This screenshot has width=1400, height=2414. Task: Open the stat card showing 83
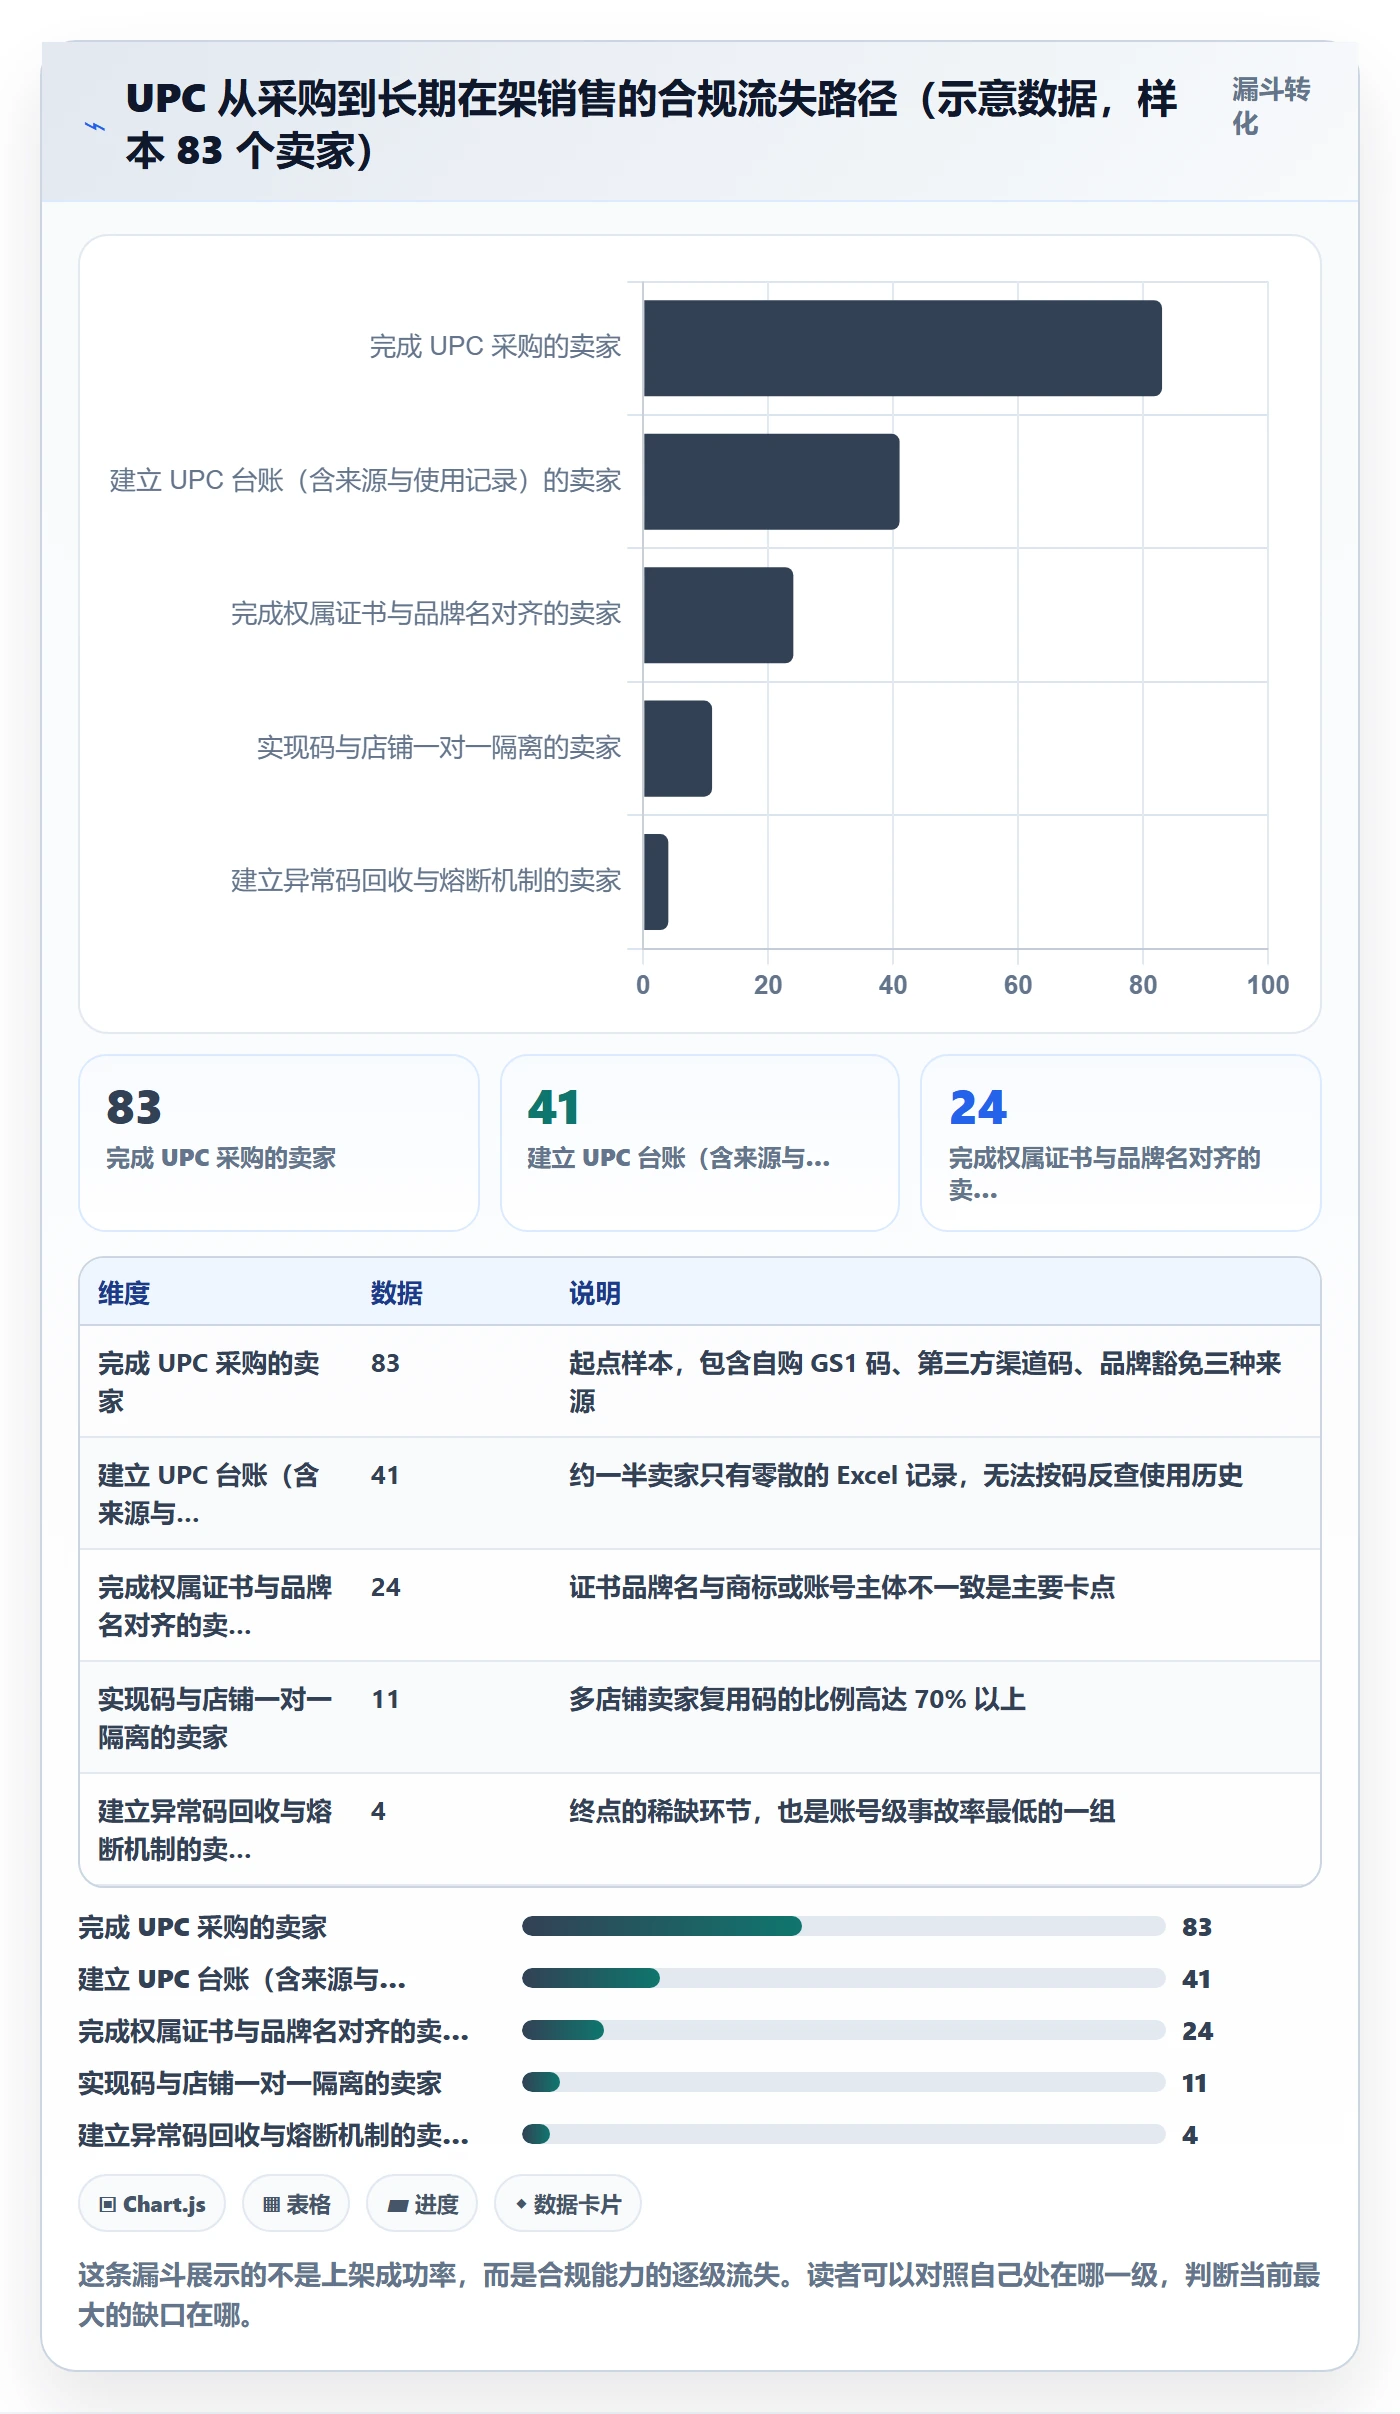pos(279,1143)
